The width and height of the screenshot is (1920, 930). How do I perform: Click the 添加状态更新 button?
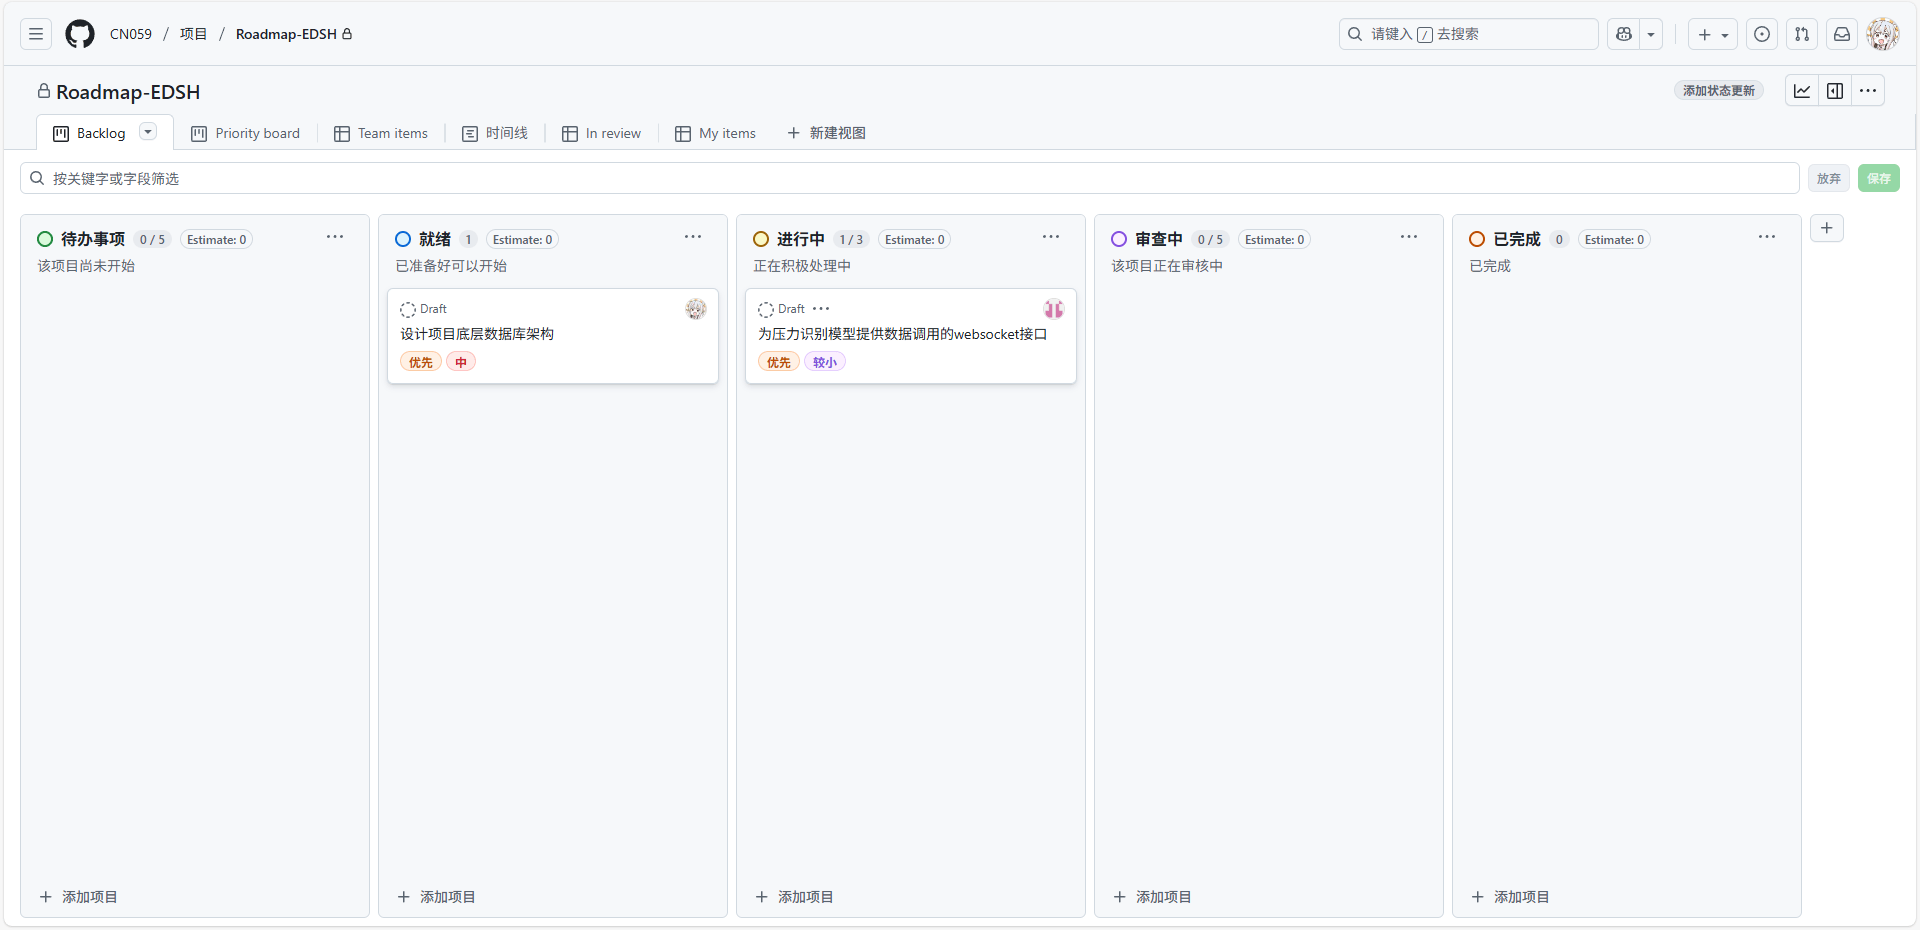pyautogui.click(x=1718, y=91)
